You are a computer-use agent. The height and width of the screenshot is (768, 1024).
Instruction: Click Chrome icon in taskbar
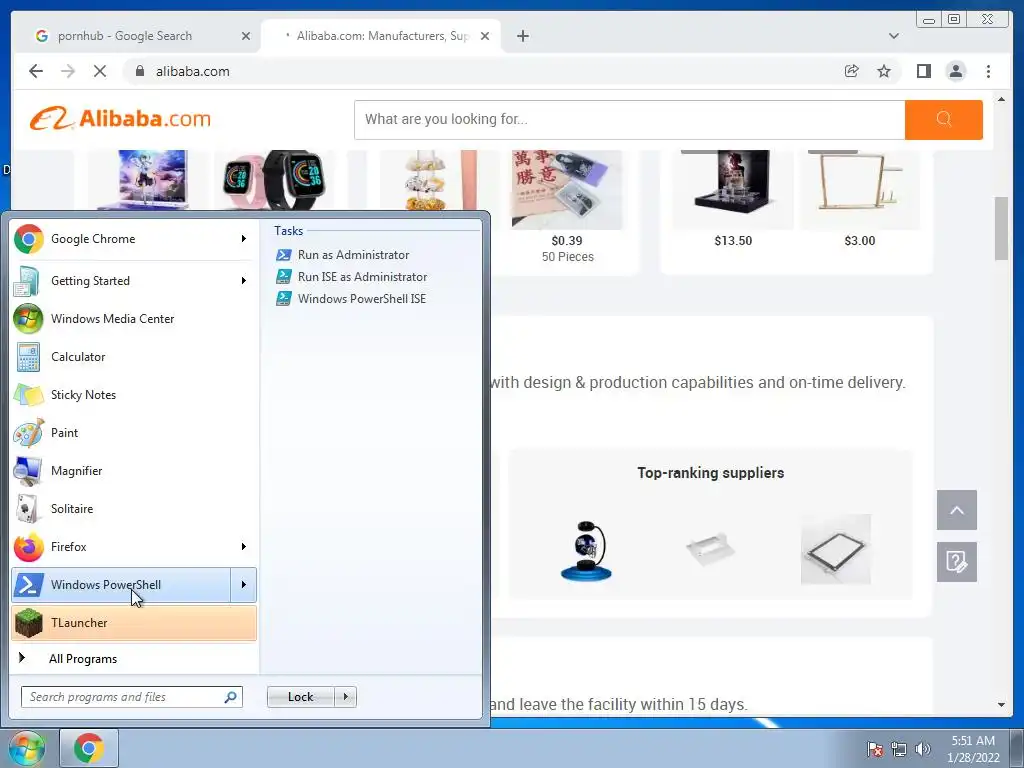(x=89, y=748)
